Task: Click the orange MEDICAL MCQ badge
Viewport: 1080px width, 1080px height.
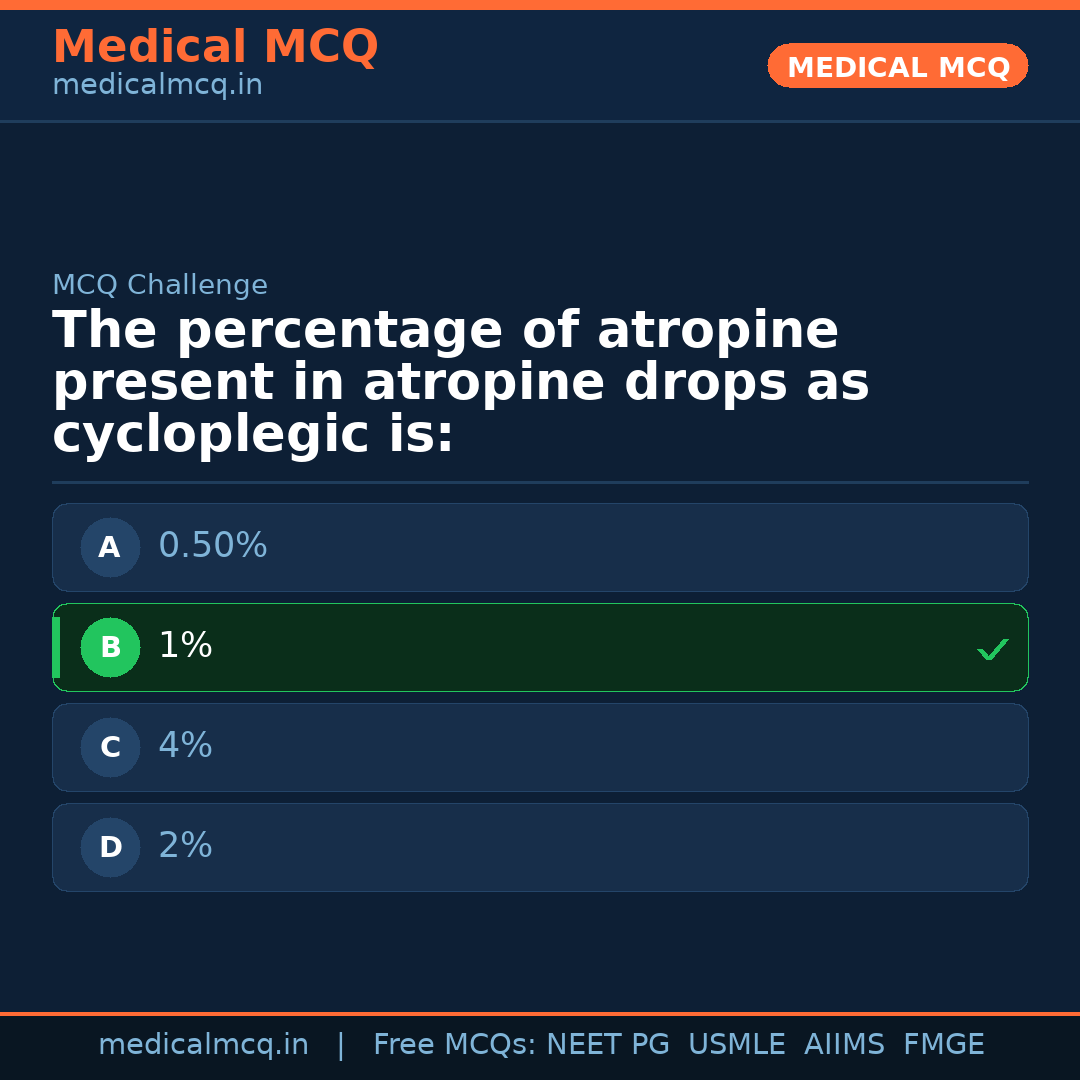Action: [897, 66]
